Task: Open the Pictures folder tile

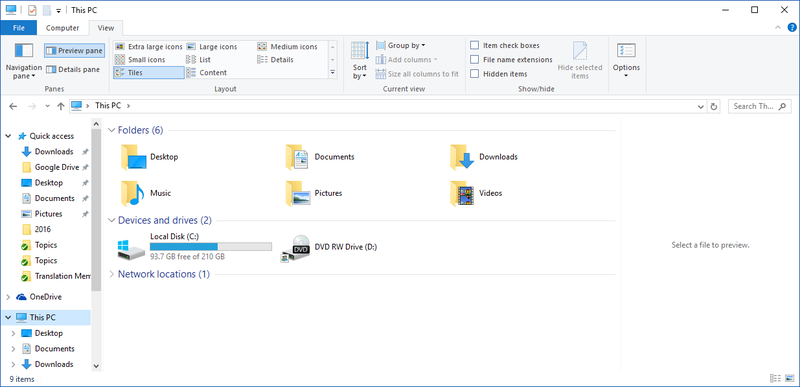Action: pos(313,193)
